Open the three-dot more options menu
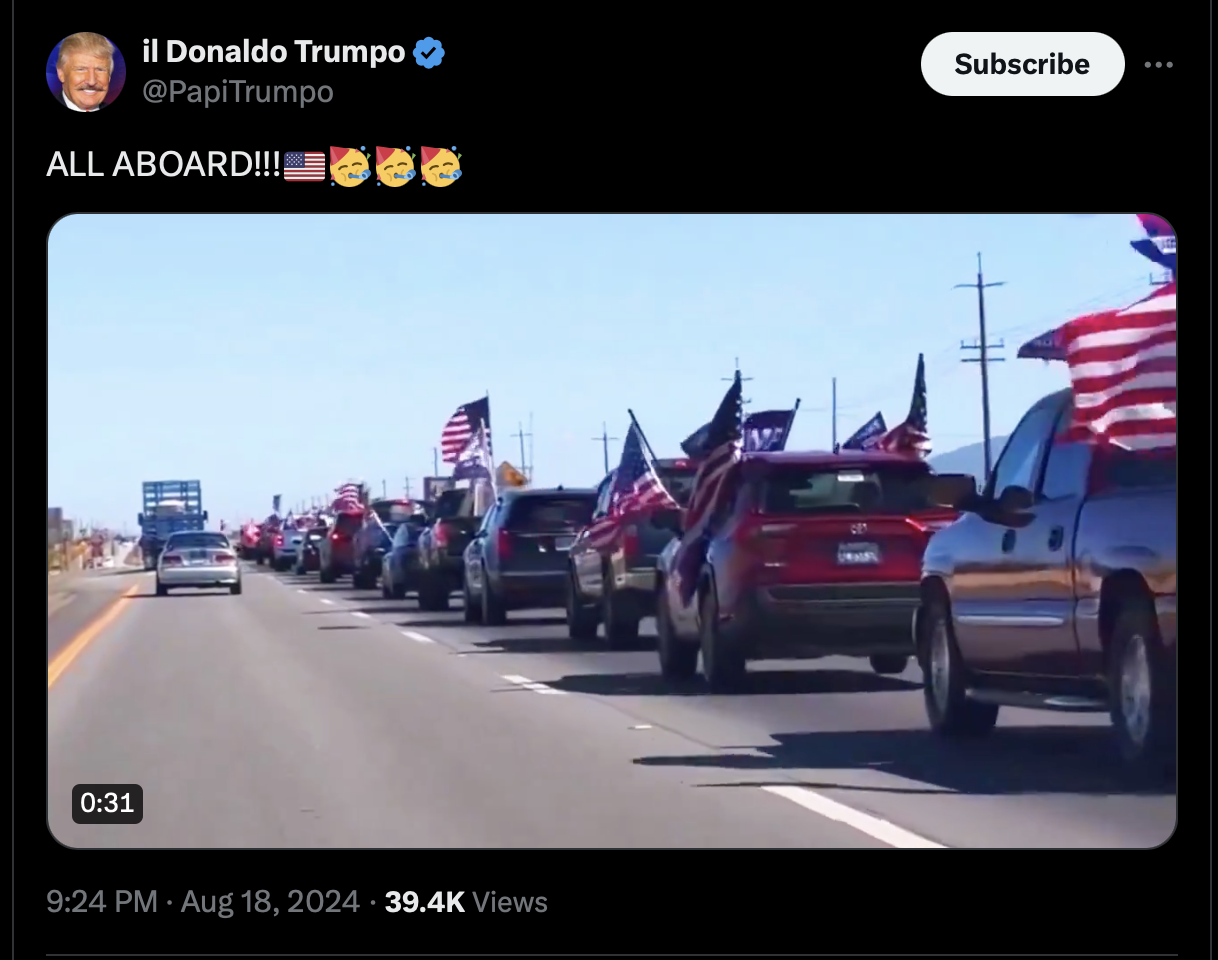This screenshot has height=960, width=1218. tap(1158, 65)
